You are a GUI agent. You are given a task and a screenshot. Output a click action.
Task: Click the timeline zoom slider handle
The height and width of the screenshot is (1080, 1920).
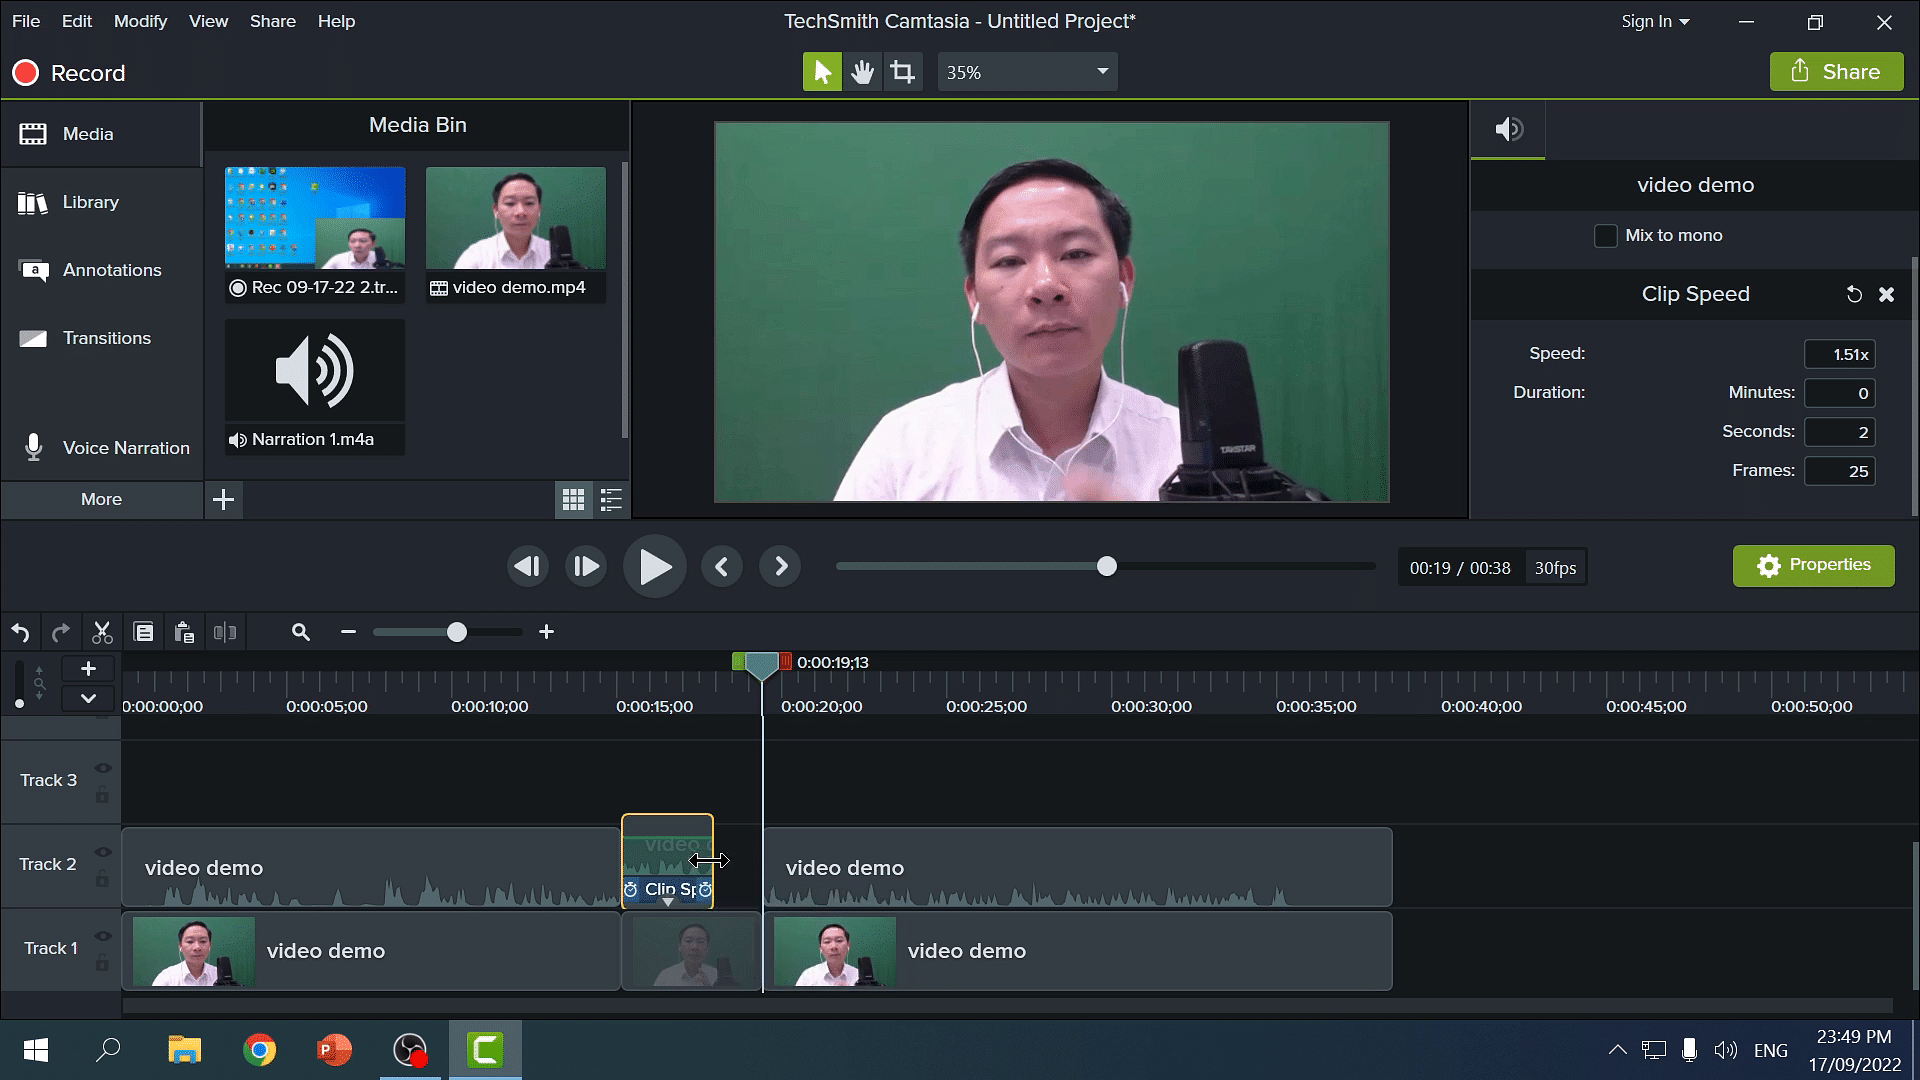coord(457,632)
